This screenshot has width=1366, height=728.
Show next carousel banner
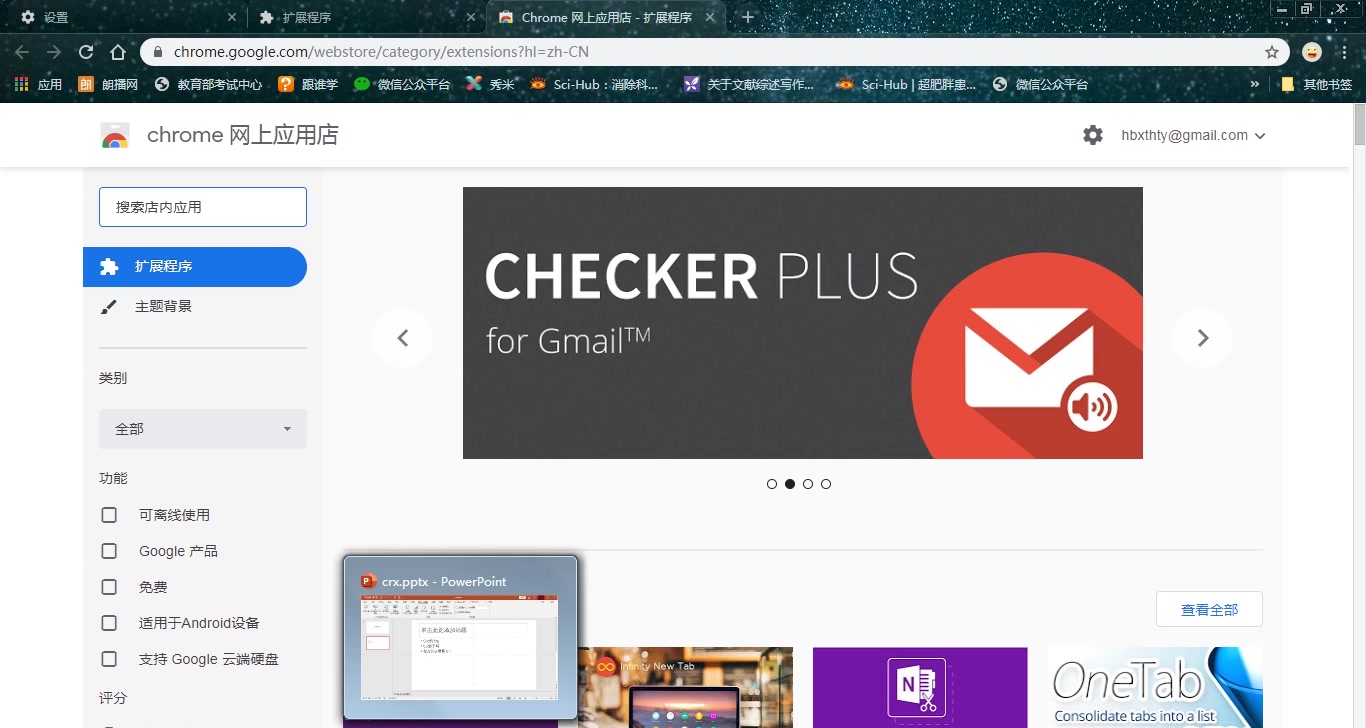tap(1203, 338)
